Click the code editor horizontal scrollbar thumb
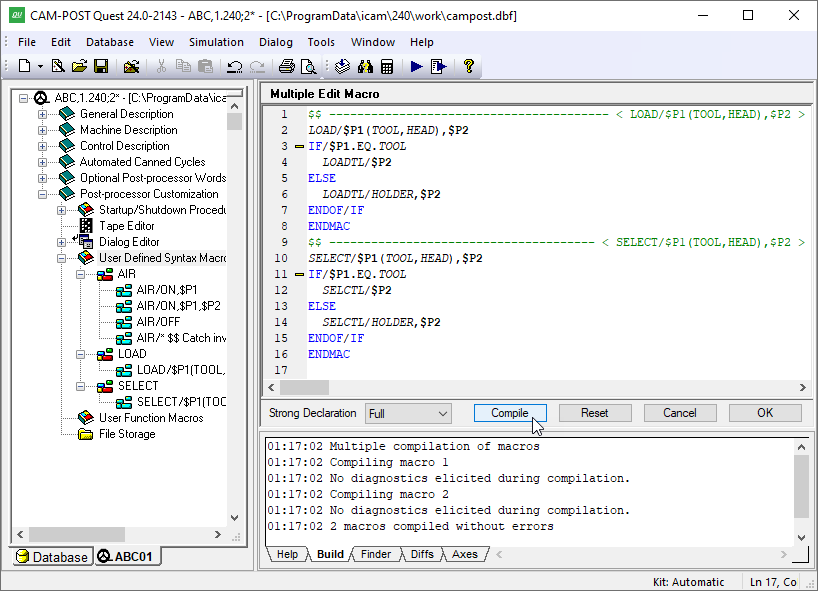The width and height of the screenshot is (818, 591). click(304, 388)
